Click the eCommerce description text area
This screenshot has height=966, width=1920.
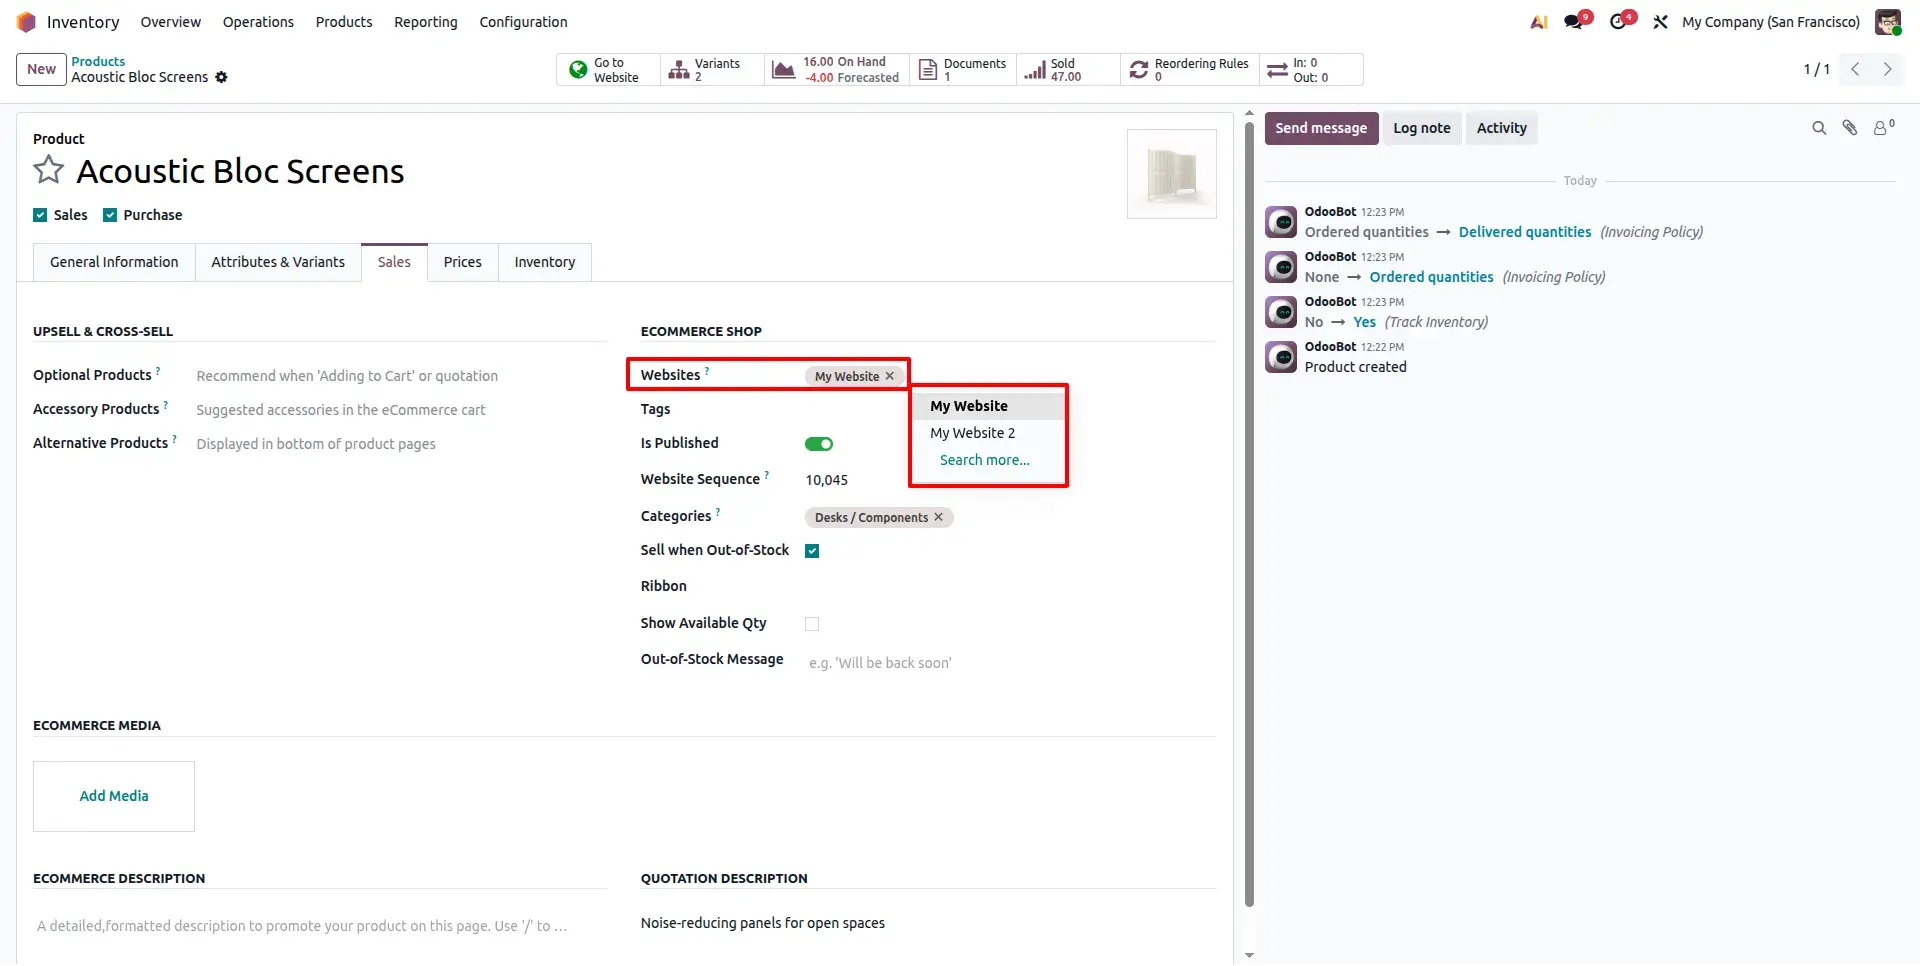click(320, 926)
